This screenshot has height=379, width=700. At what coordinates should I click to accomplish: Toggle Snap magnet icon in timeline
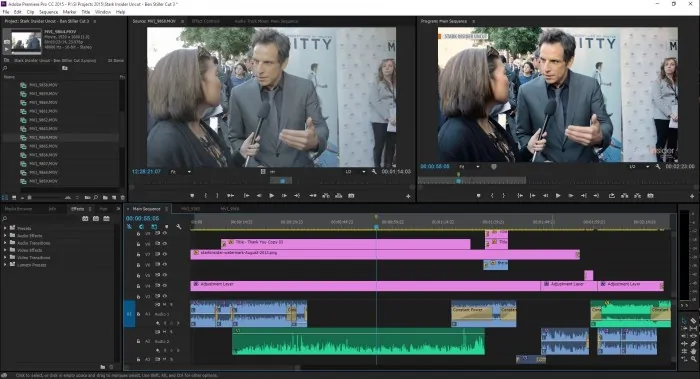(142, 227)
